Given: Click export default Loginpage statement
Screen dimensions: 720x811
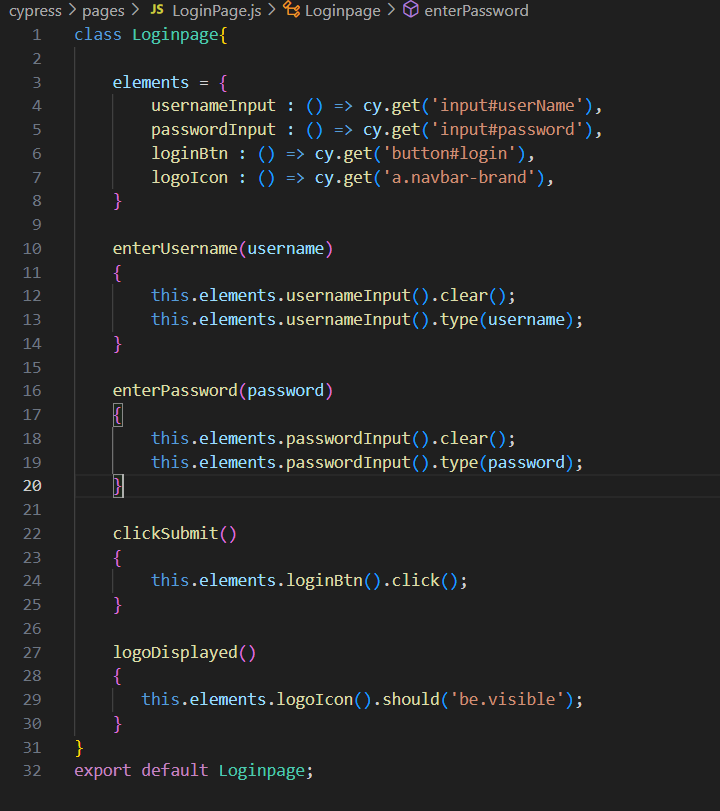Looking at the screenshot, I should point(194,771).
